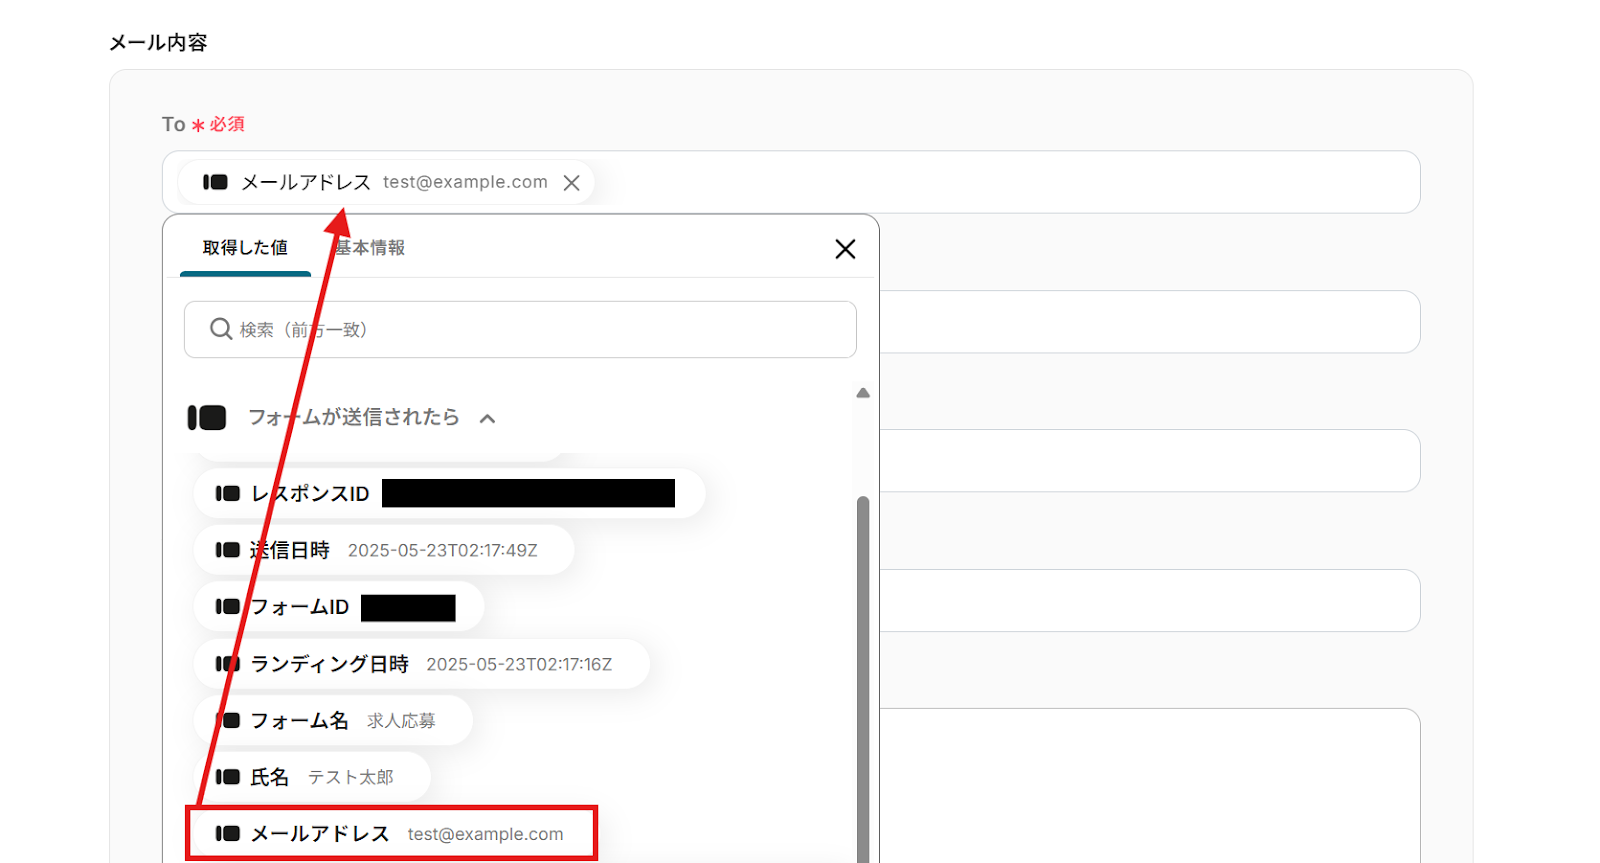1600x863 pixels.
Task: Select the 送信日時 value
Action: 384,550
